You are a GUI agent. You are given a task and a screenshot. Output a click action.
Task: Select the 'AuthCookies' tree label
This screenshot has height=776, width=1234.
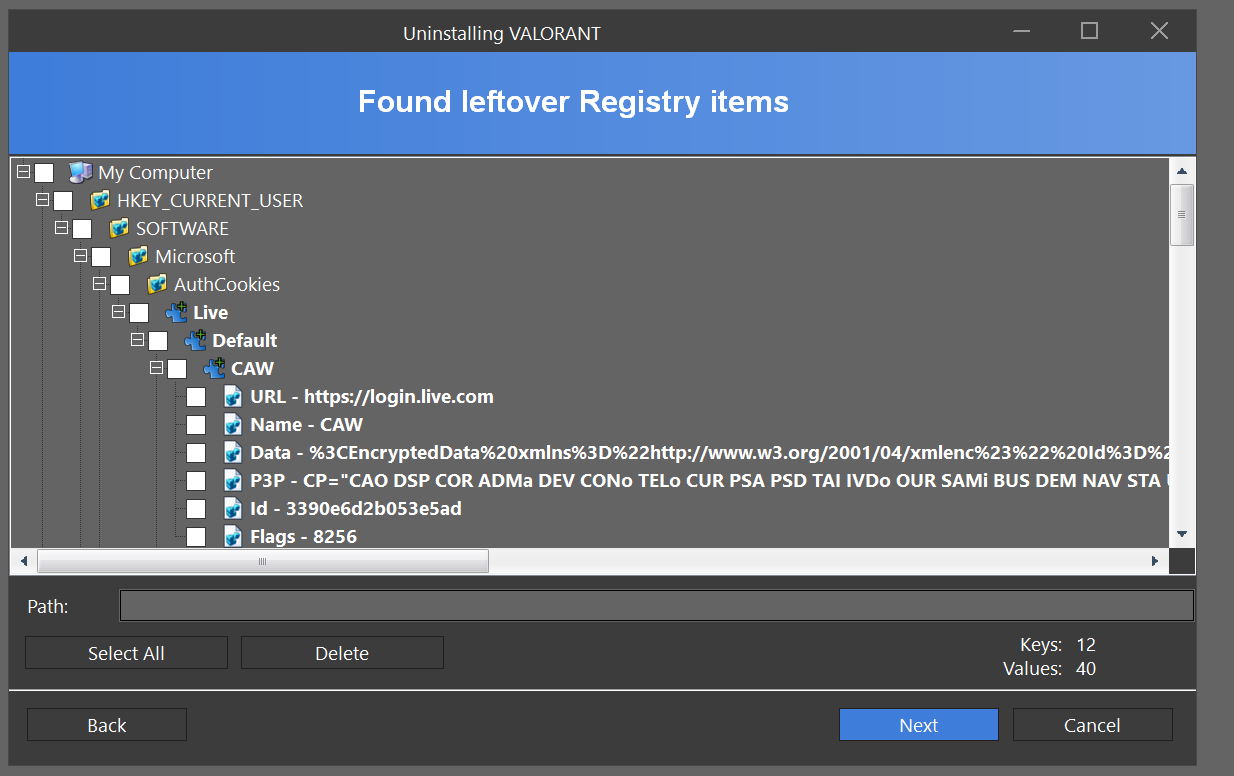pyautogui.click(x=227, y=285)
